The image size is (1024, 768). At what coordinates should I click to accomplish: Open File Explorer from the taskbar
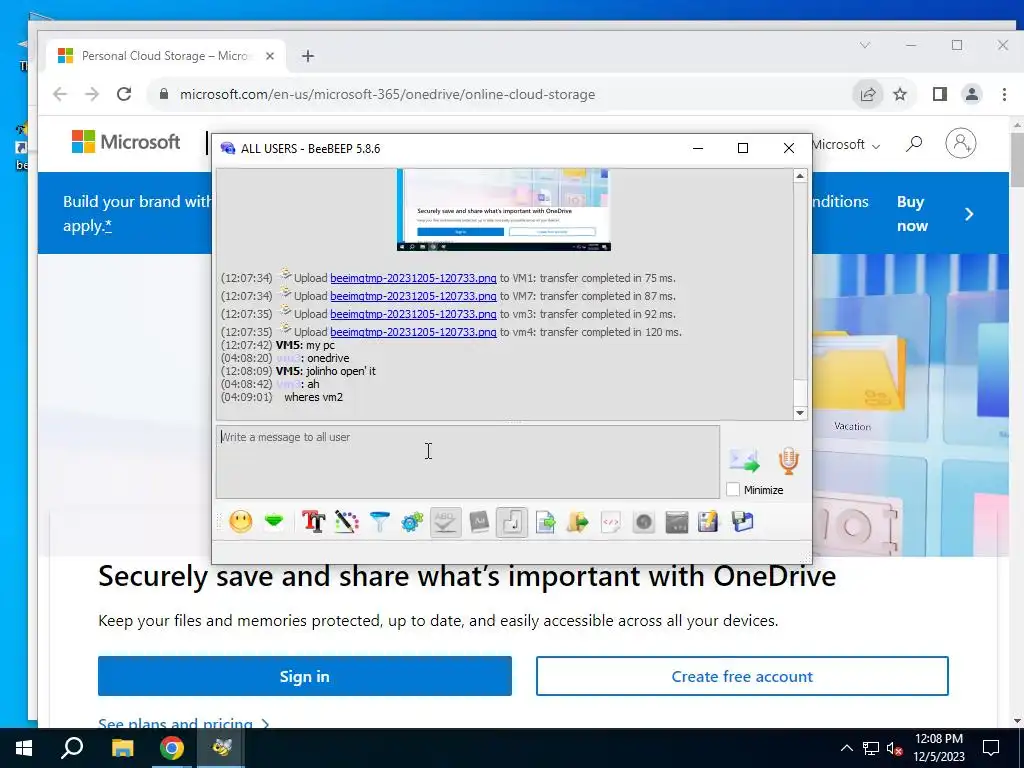coord(122,748)
